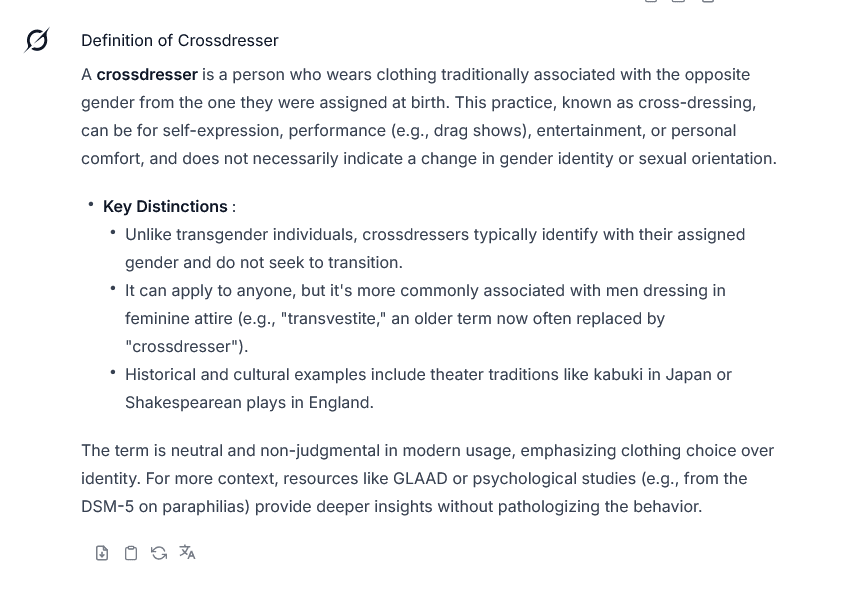Click the Grok logo avatar beside the response
The image size is (866, 612).
coord(37,40)
